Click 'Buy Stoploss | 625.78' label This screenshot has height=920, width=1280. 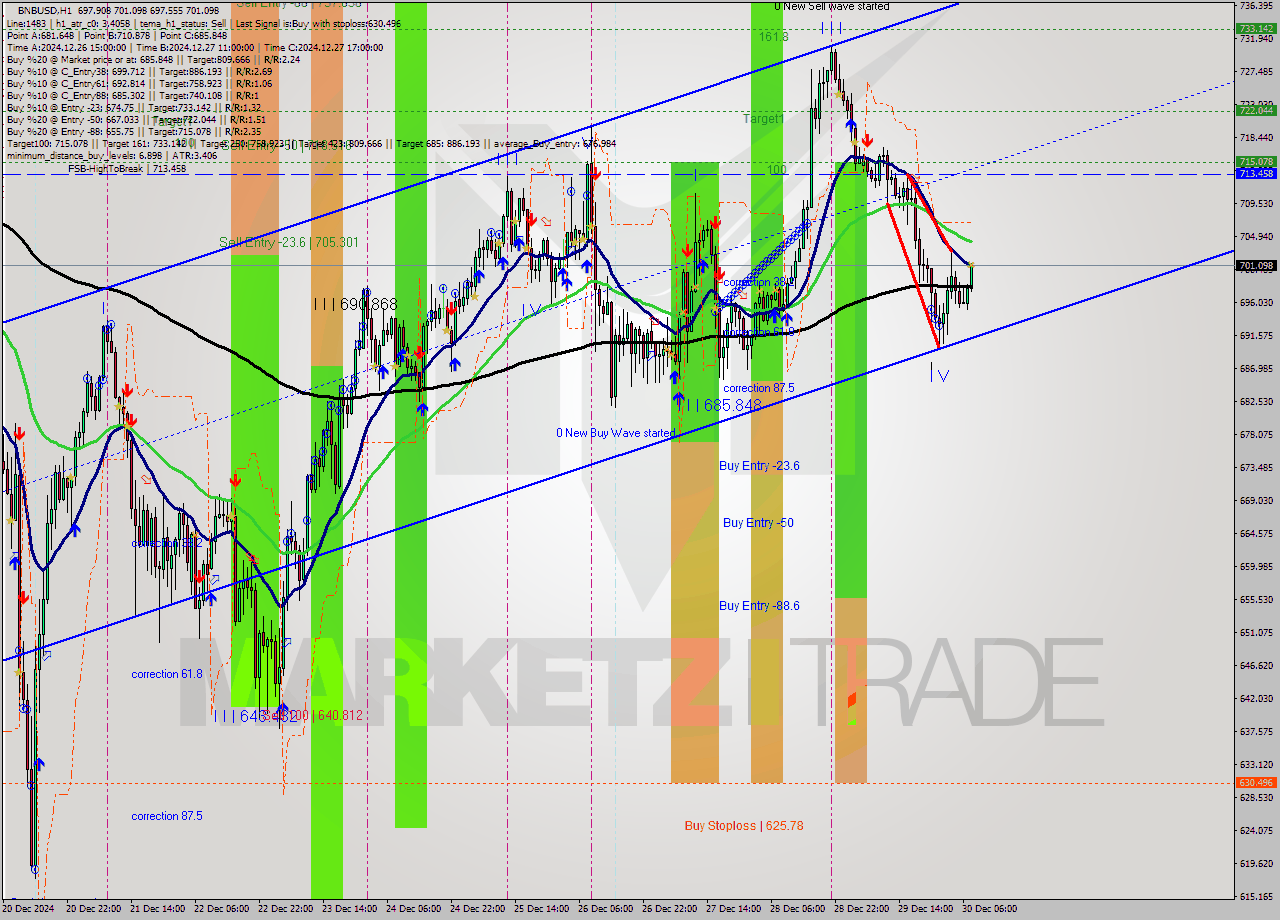point(744,826)
